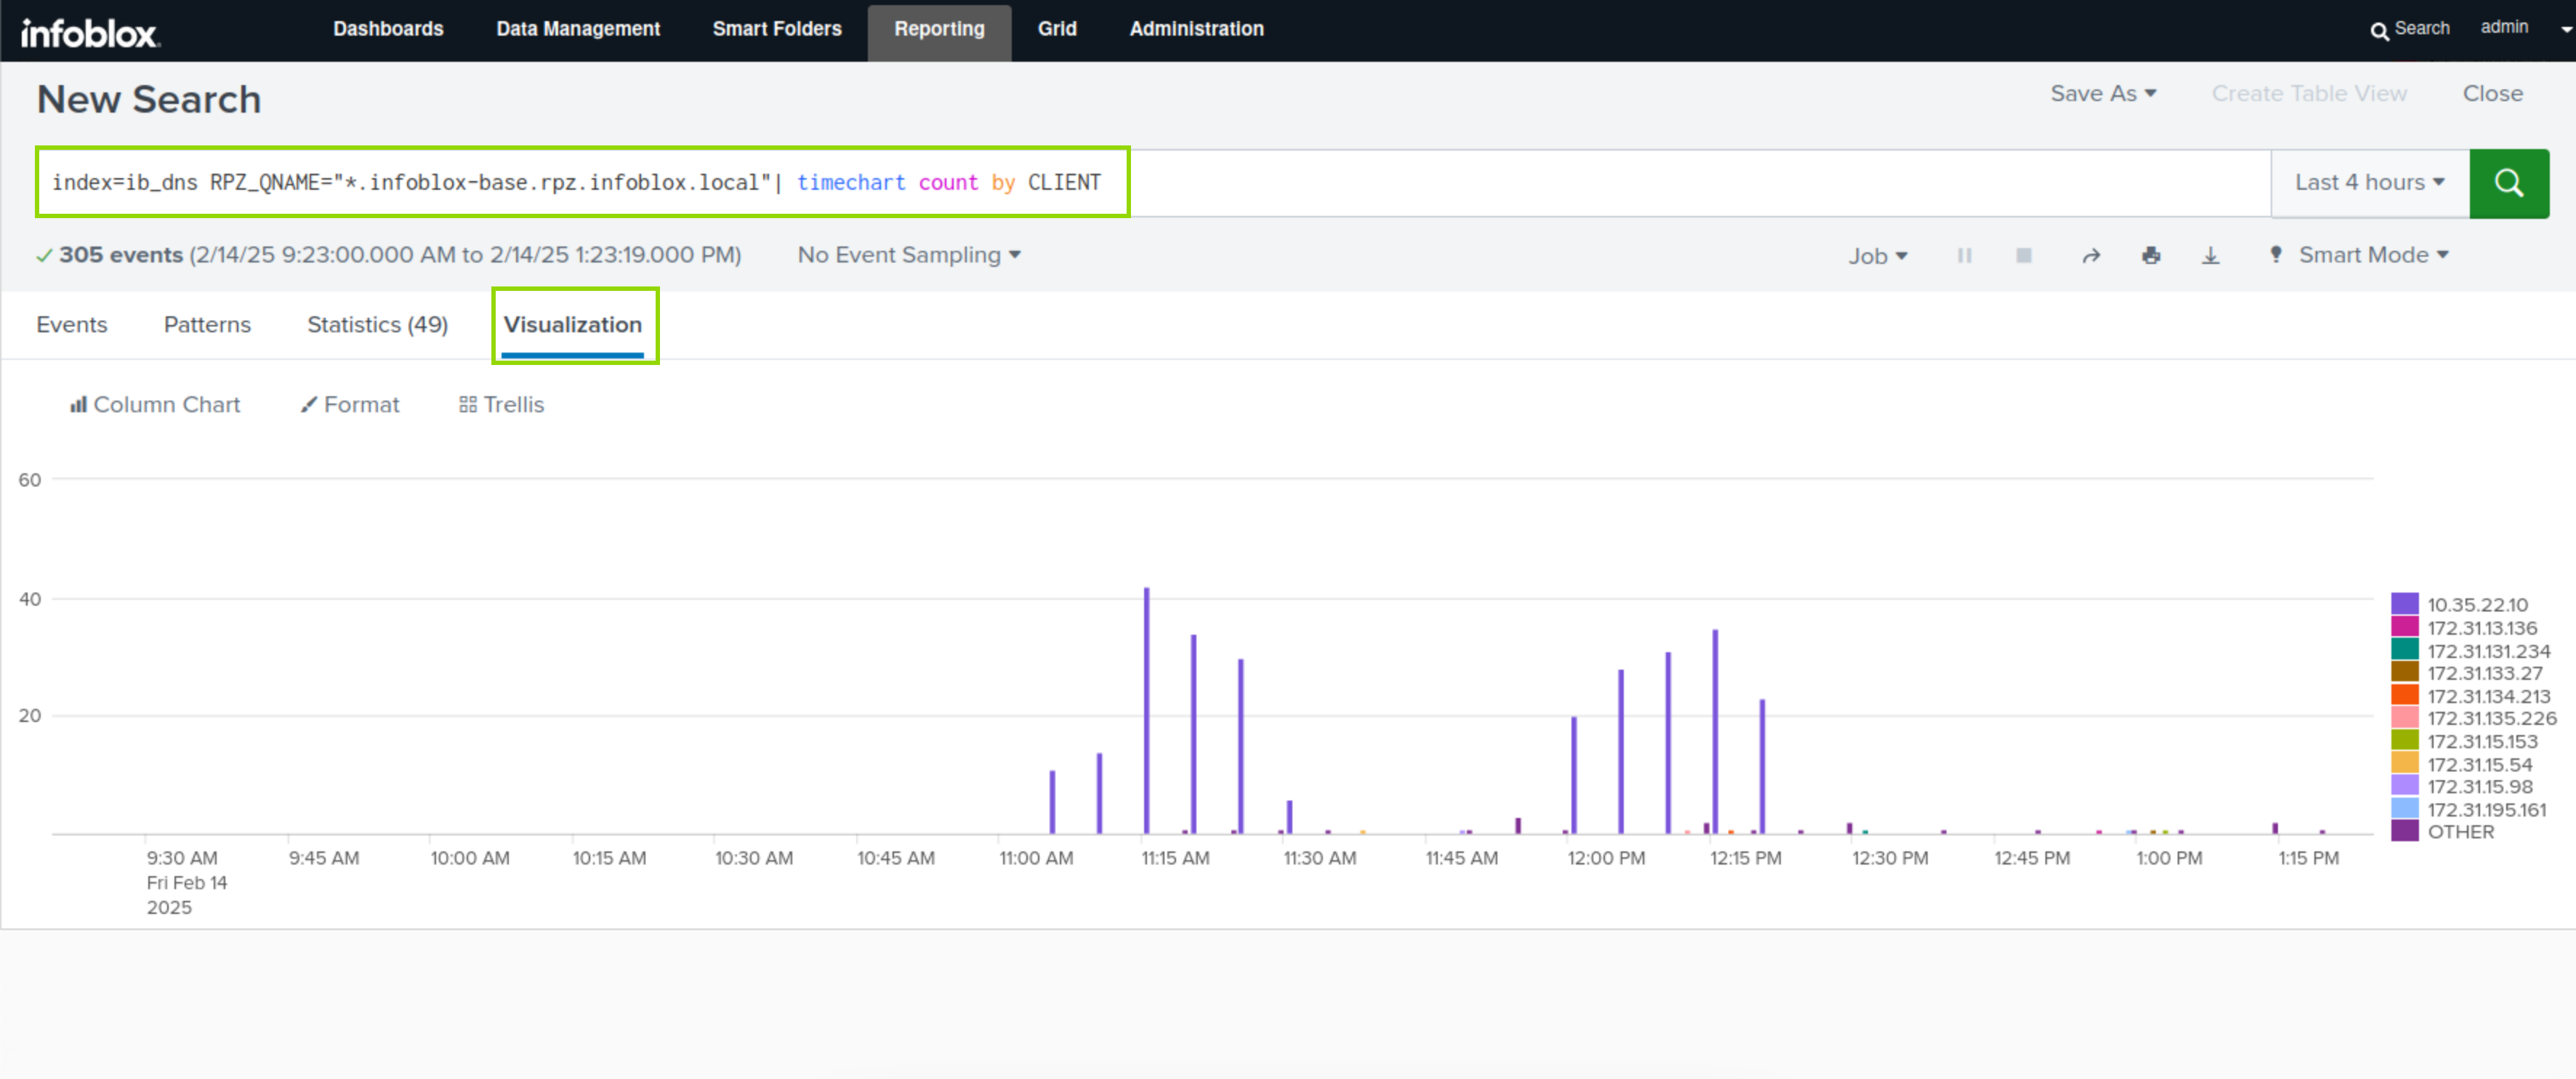
Task: Click the infoblox logo
Action: [x=90, y=33]
